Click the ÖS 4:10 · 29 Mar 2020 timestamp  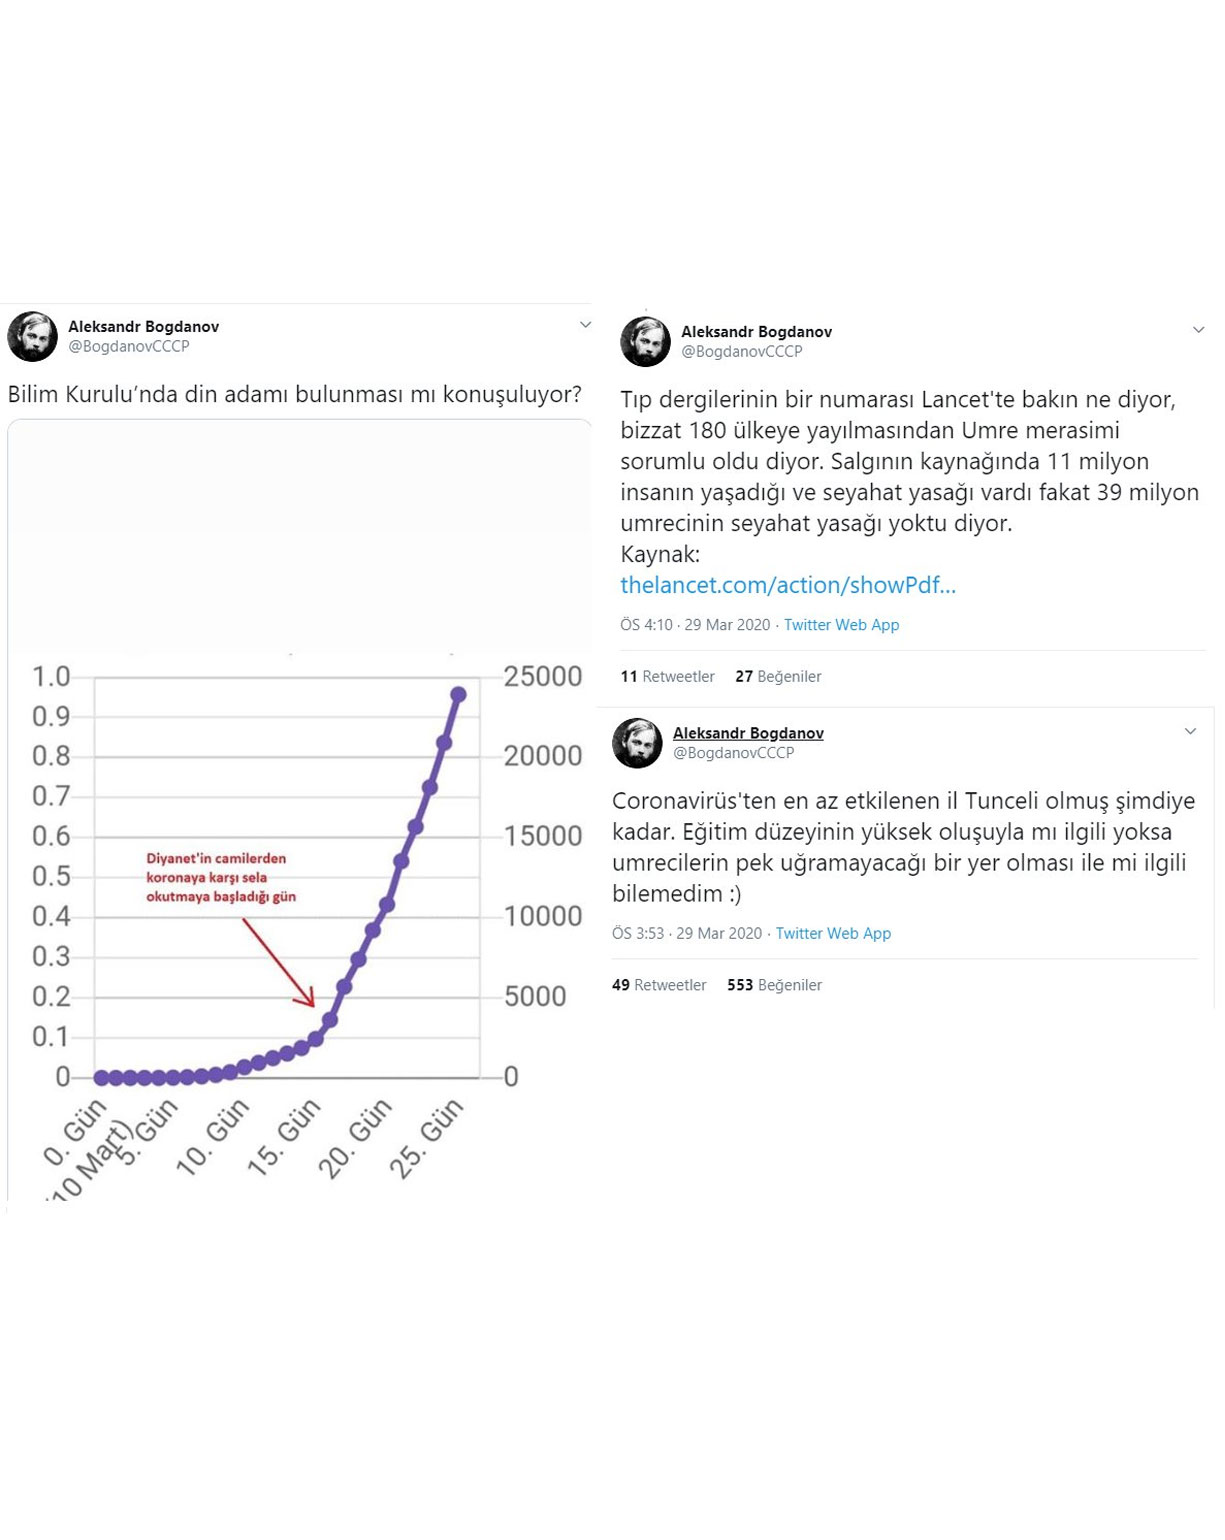pos(695,625)
